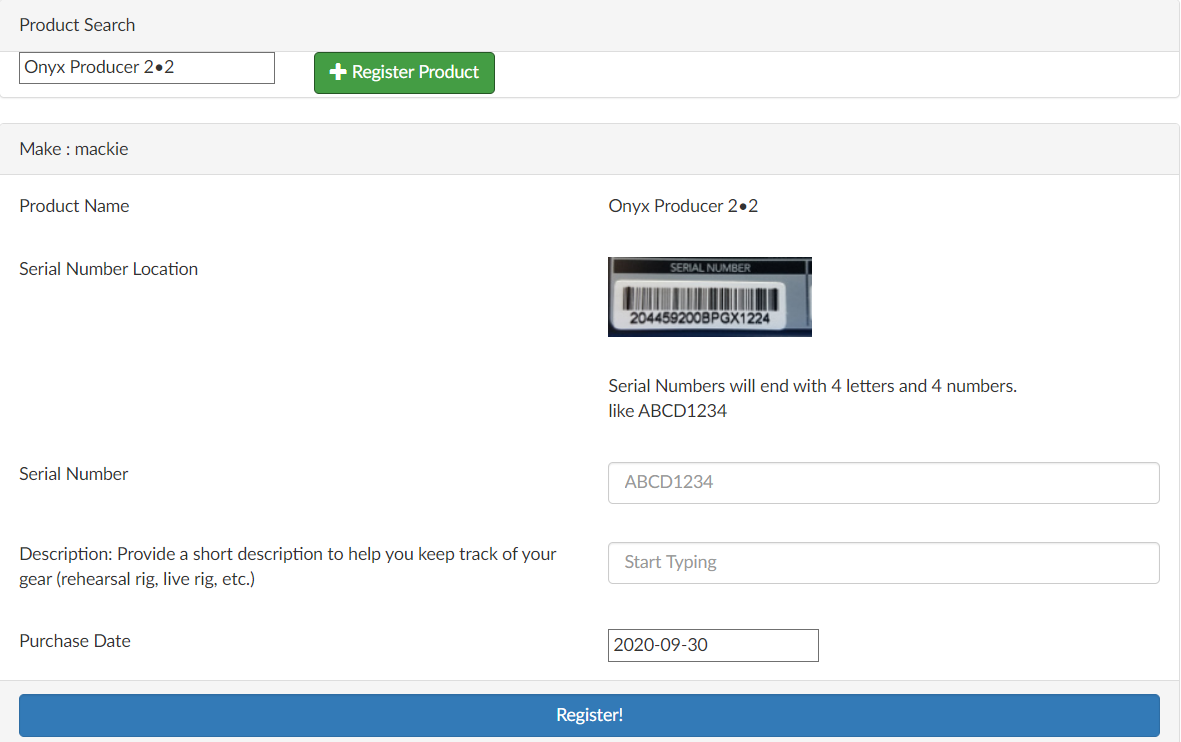This screenshot has width=1181, height=742.
Task: Click the 'like ABCD1234' example text
Action: [x=667, y=411]
